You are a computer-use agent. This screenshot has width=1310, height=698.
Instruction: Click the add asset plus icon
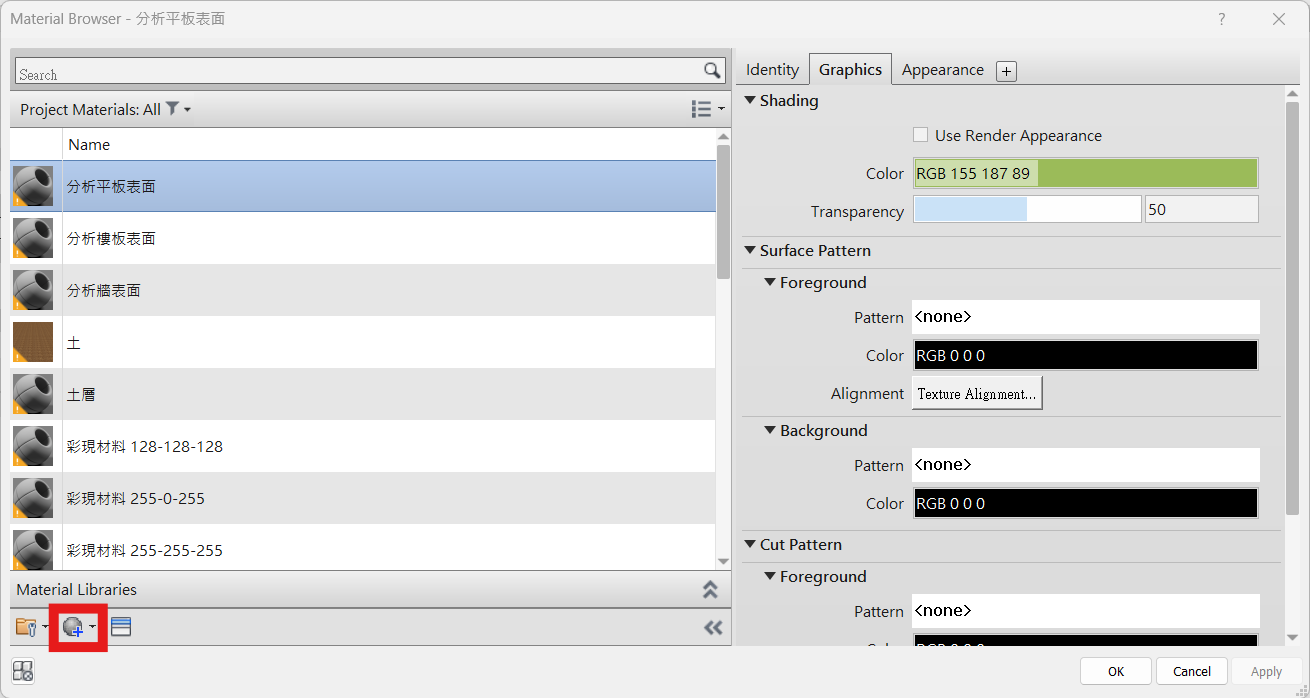(1006, 71)
